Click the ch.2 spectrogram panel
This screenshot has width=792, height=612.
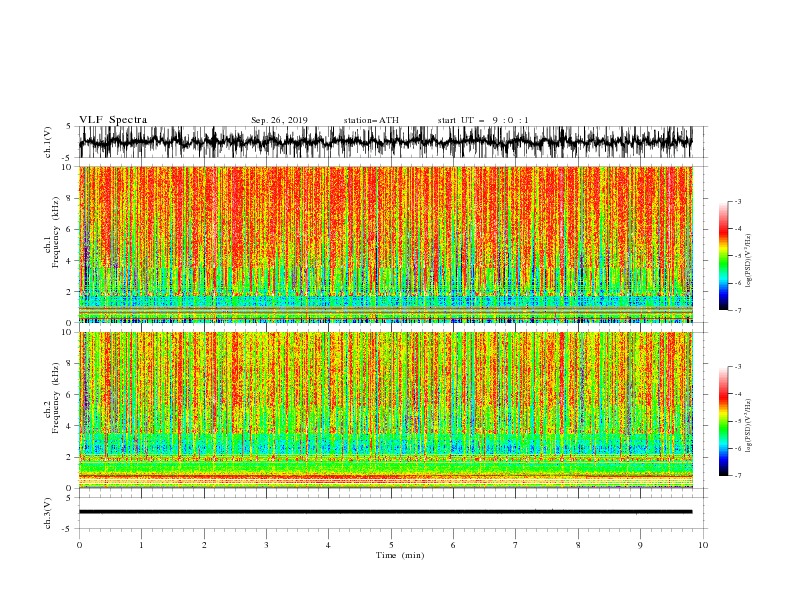(386, 410)
